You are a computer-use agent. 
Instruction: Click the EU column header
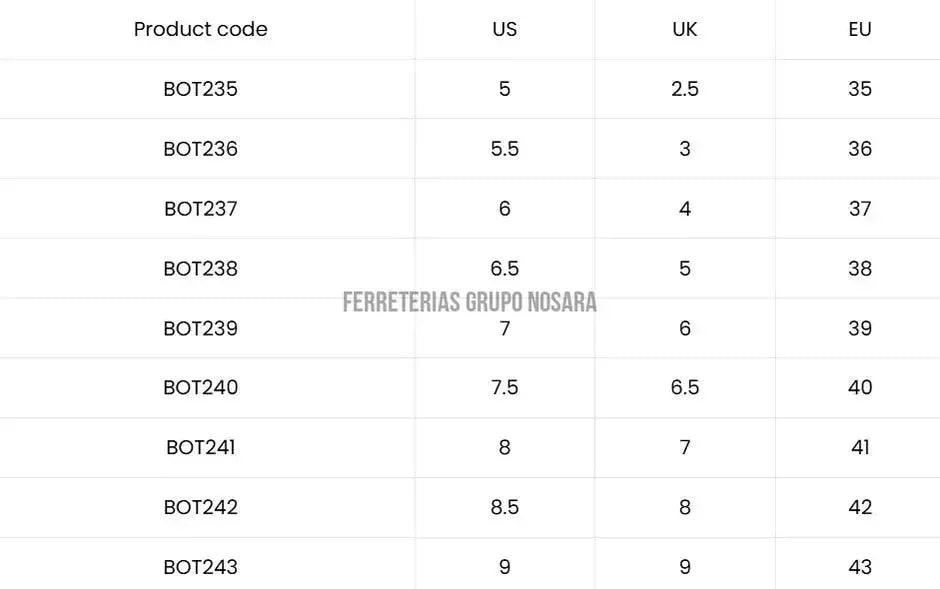pos(860,29)
